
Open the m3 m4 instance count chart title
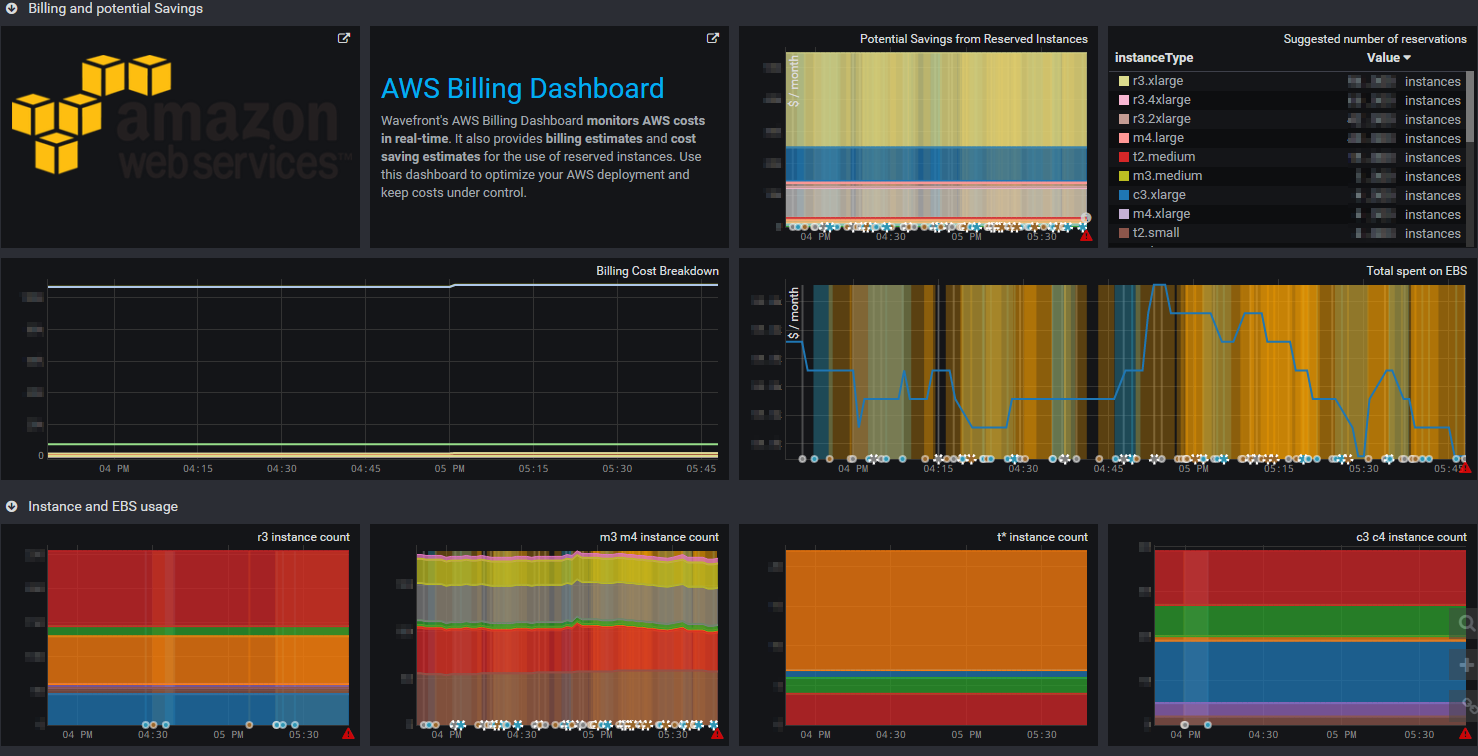click(659, 537)
